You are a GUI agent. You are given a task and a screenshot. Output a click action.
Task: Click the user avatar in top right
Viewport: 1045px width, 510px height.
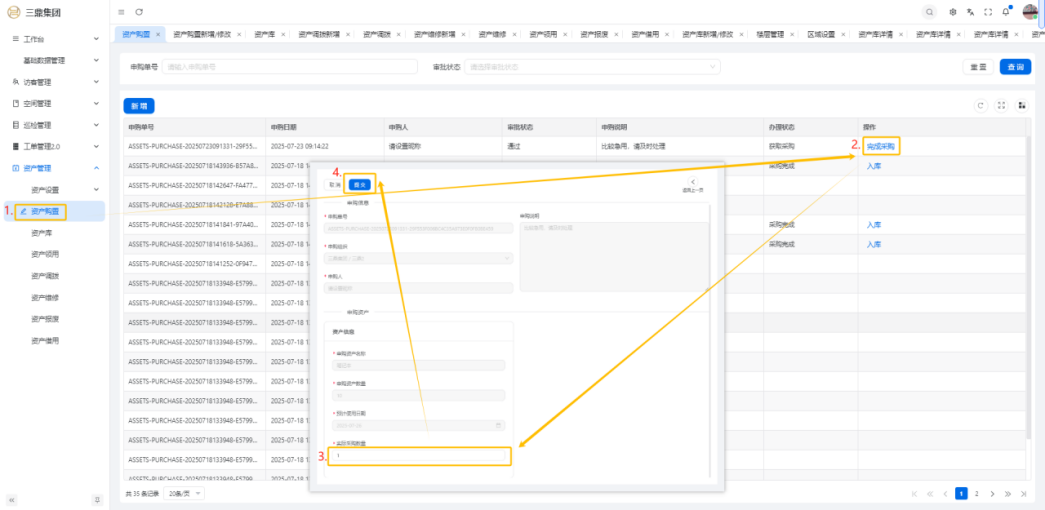[x=1030, y=12]
